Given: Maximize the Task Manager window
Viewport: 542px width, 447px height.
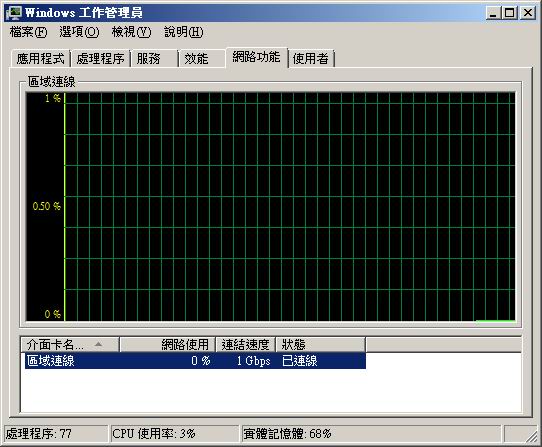Looking at the screenshot, I should pos(510,13).
